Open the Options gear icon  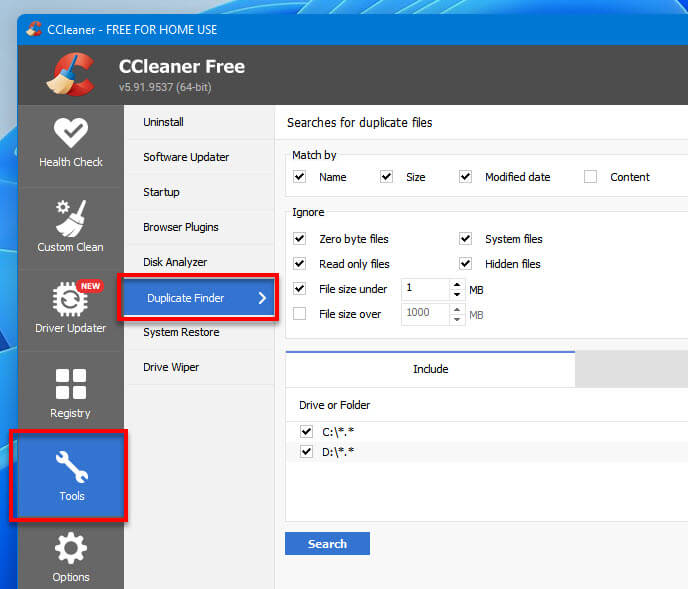[71, 548]
